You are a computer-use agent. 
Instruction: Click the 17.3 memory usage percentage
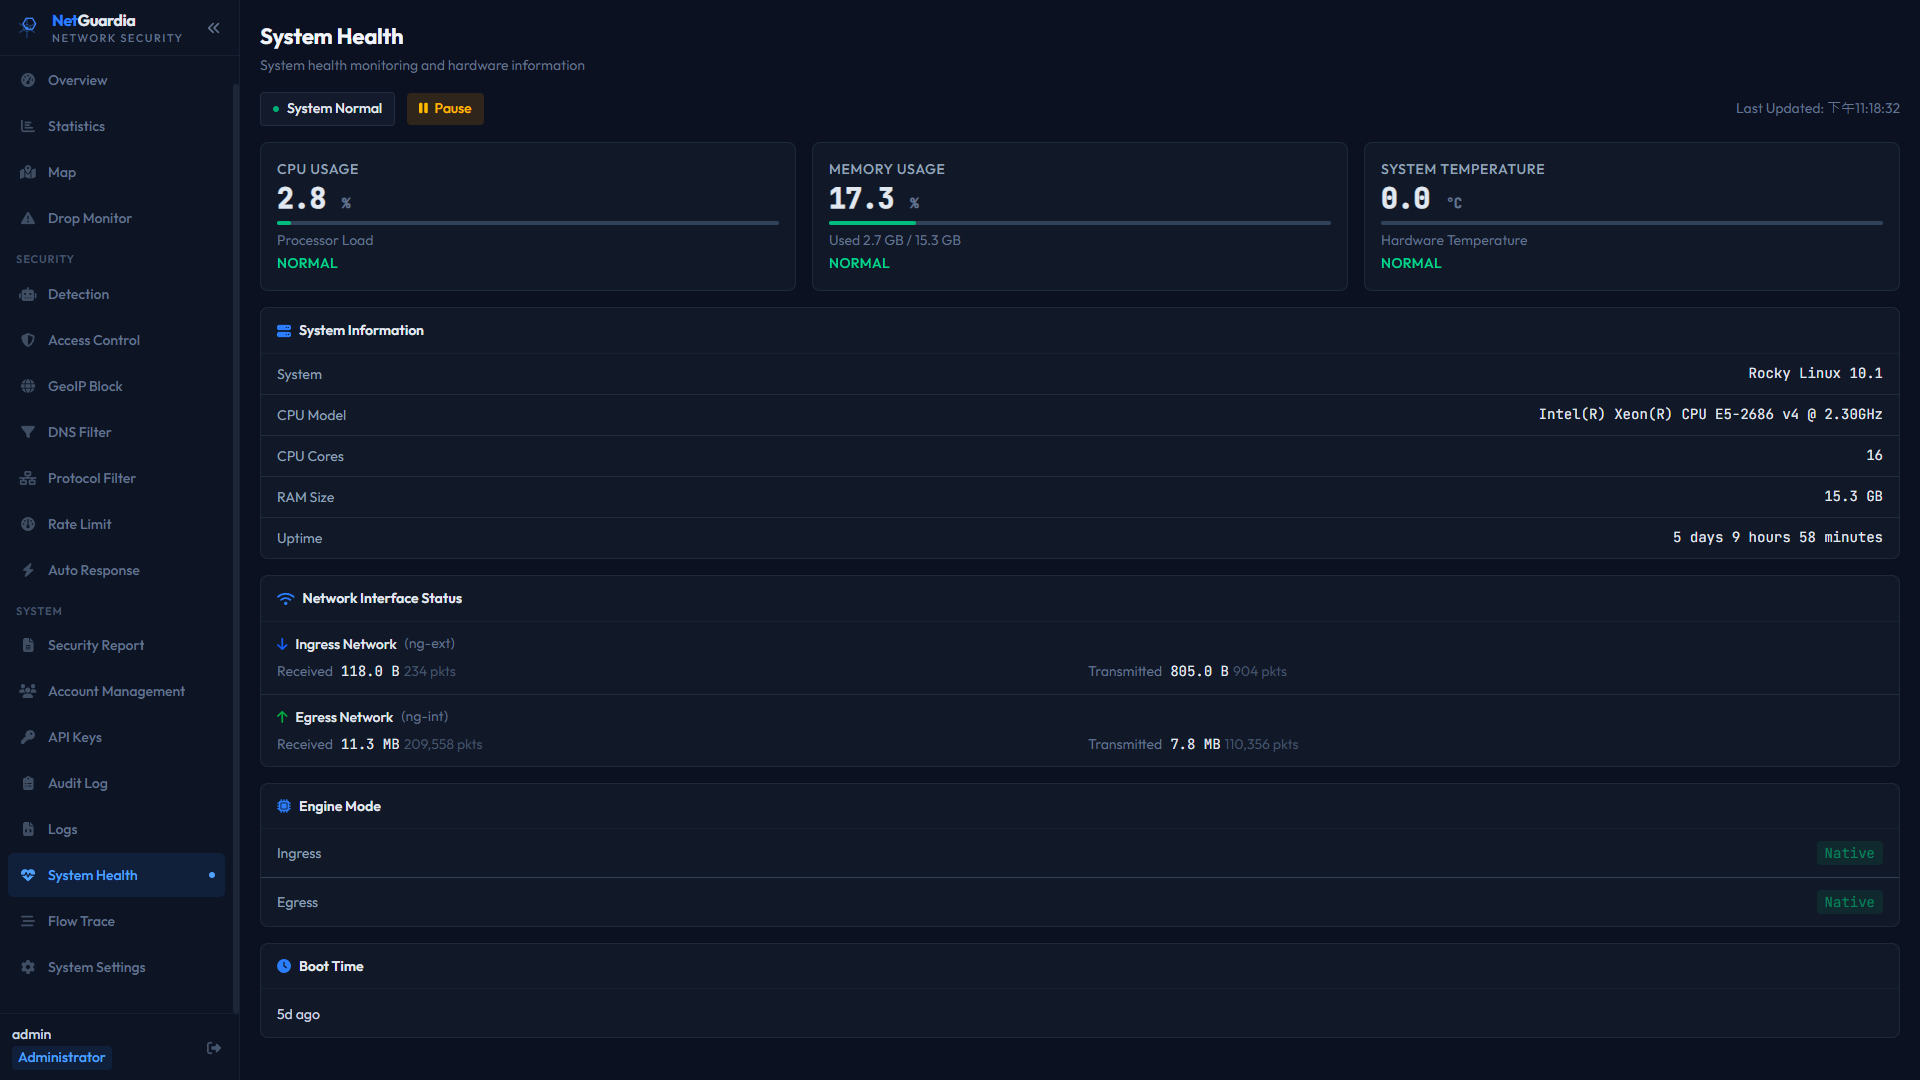pos(861,199)
